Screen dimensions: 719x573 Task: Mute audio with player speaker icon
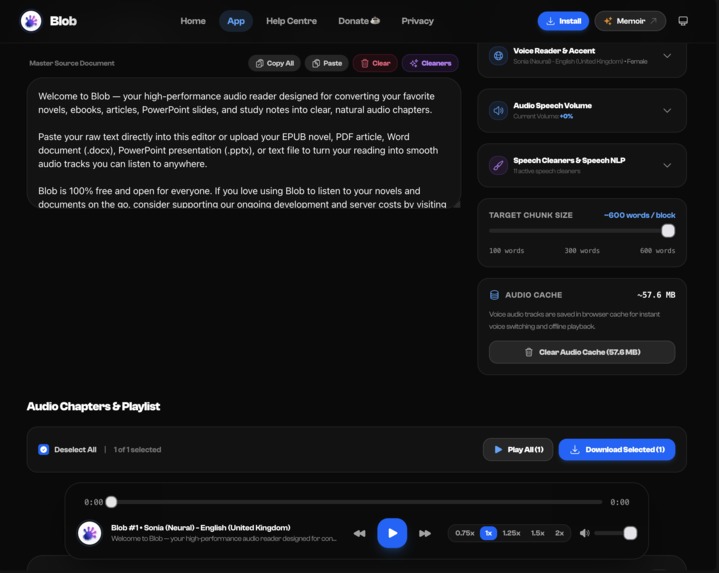(585, 533)
